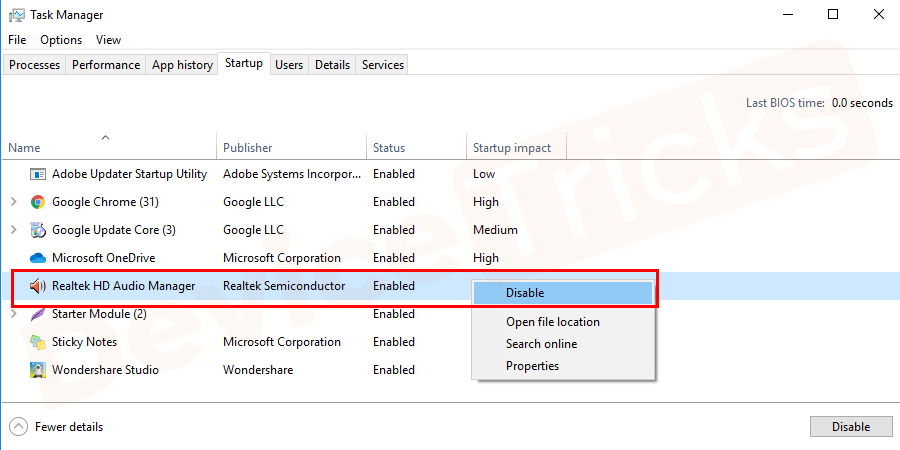This screenshot has width=900, height=450.
Task: Select the Starter Module (2) row name
Action: point(99,314)
